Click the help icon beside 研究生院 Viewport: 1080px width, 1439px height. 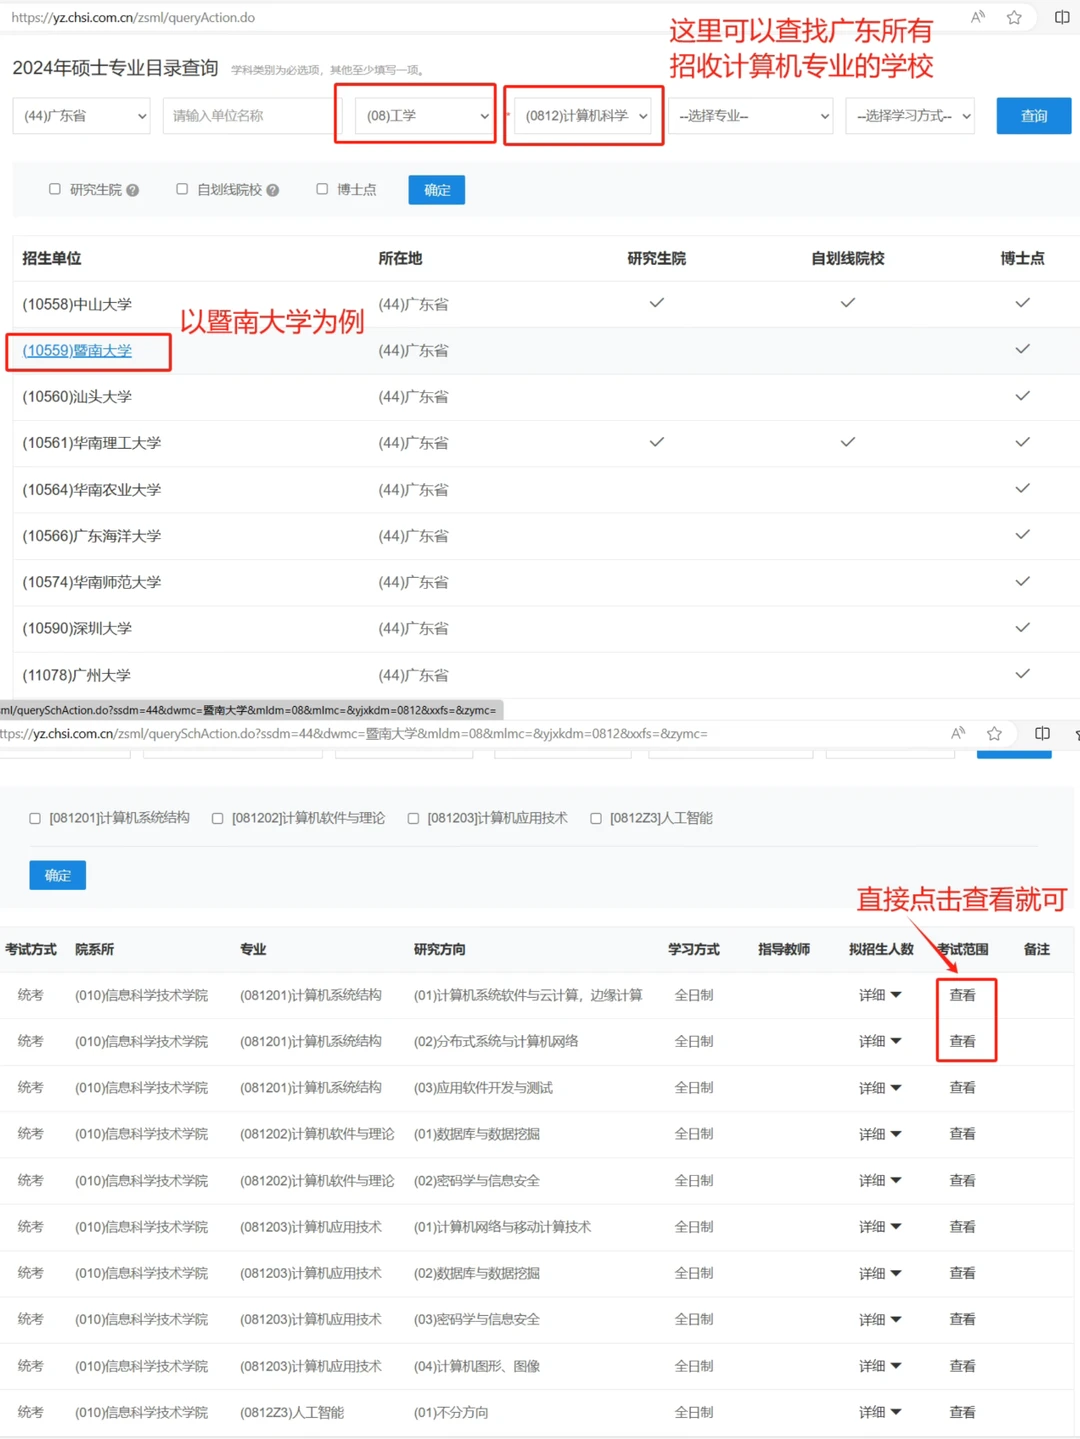pyautogui.click(x=133, y=189)
